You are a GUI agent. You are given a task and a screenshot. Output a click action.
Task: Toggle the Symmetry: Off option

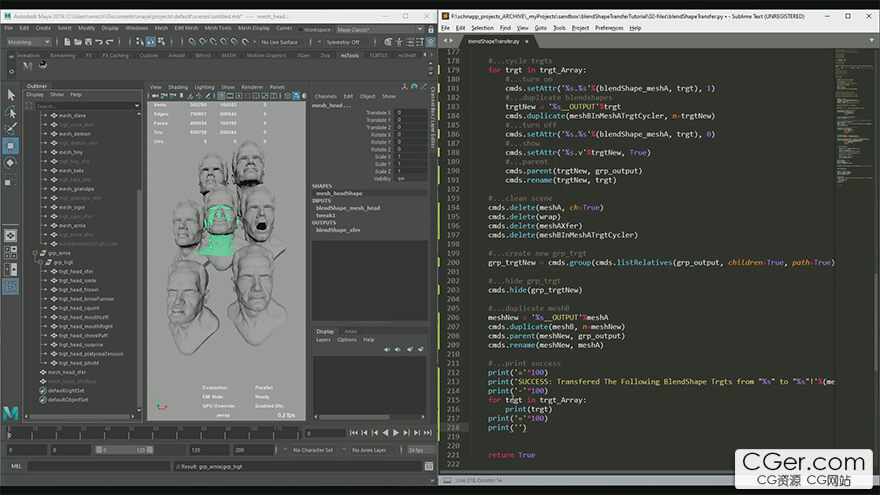343,42
